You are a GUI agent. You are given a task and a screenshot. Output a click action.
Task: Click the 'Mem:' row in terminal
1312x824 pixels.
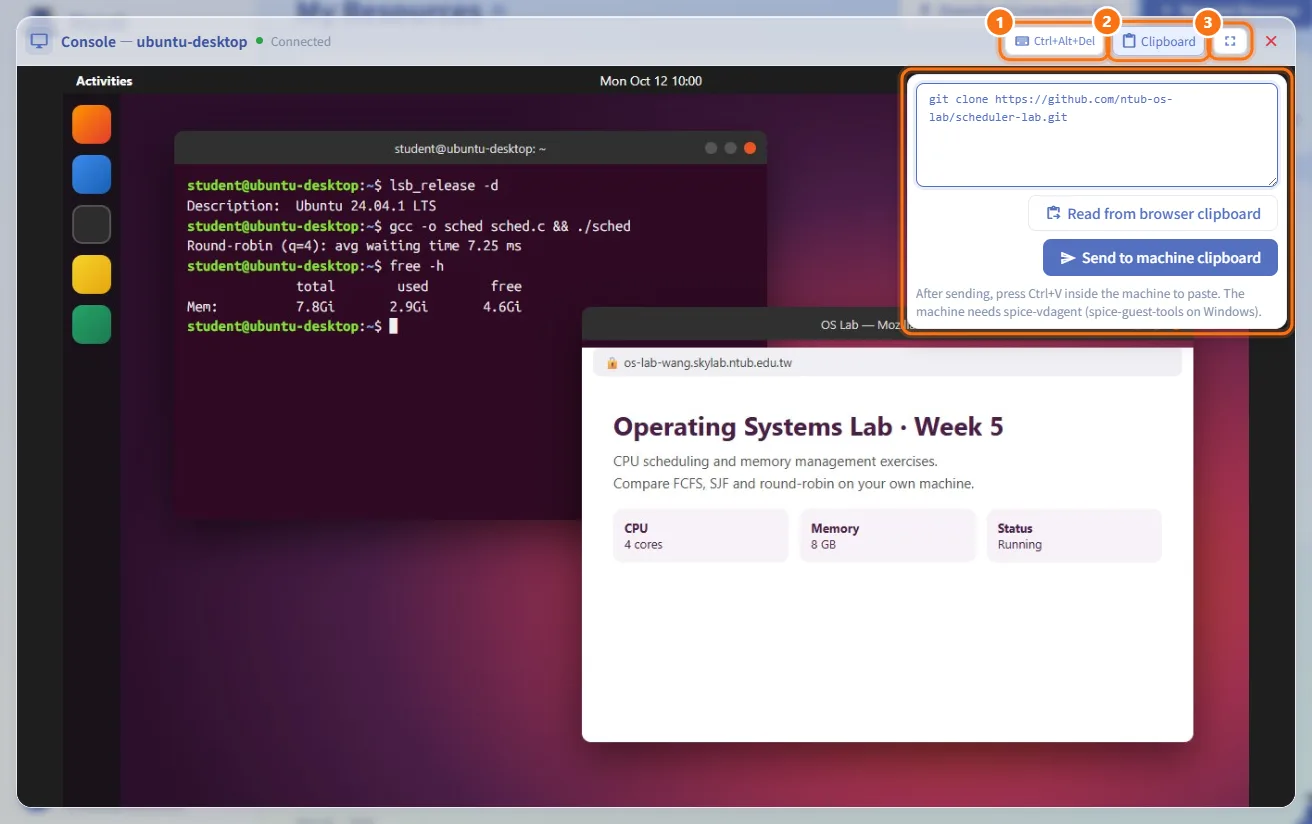354,307
